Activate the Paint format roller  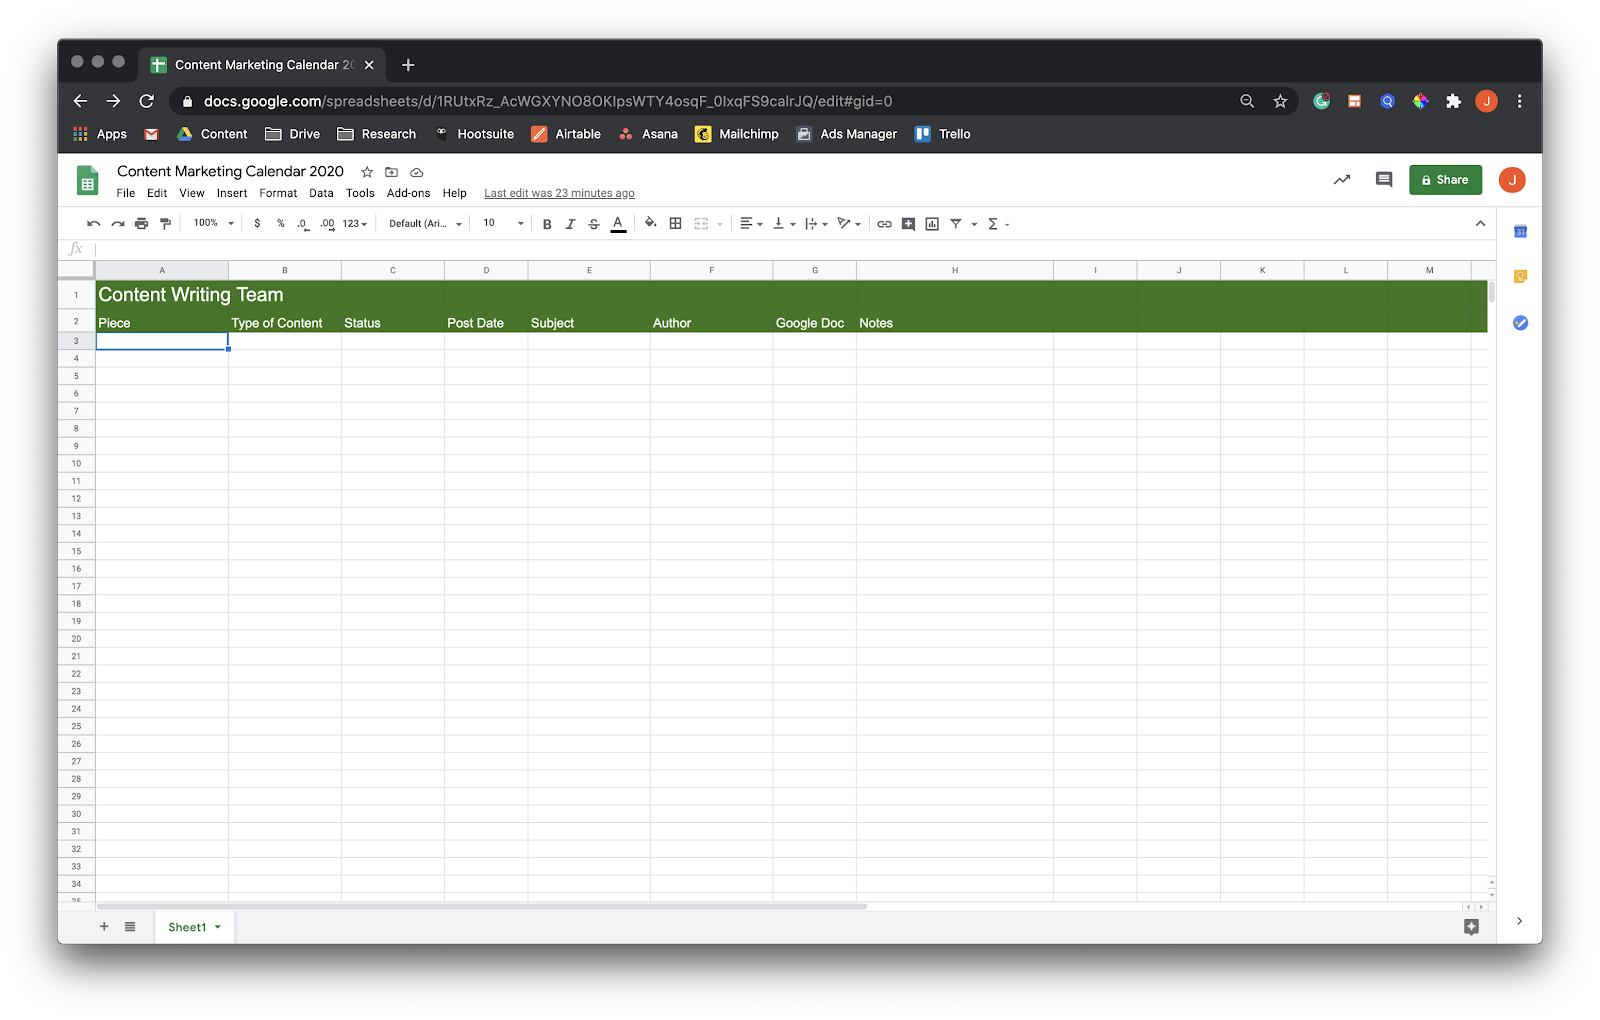pos(166,224)
